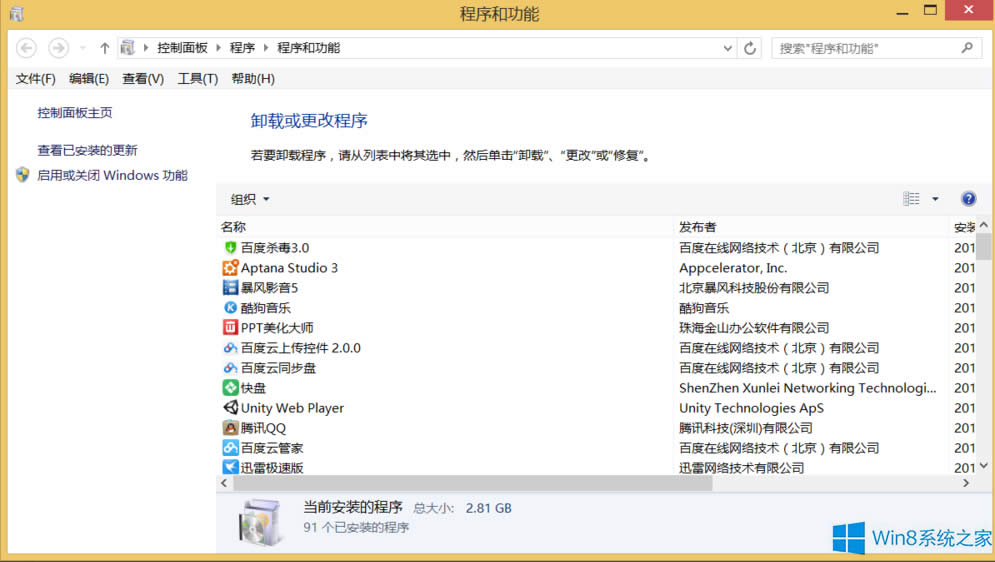Click 控制面板 breadcrumb in address bar
The image size is (995, 562).
click(182, 48)
